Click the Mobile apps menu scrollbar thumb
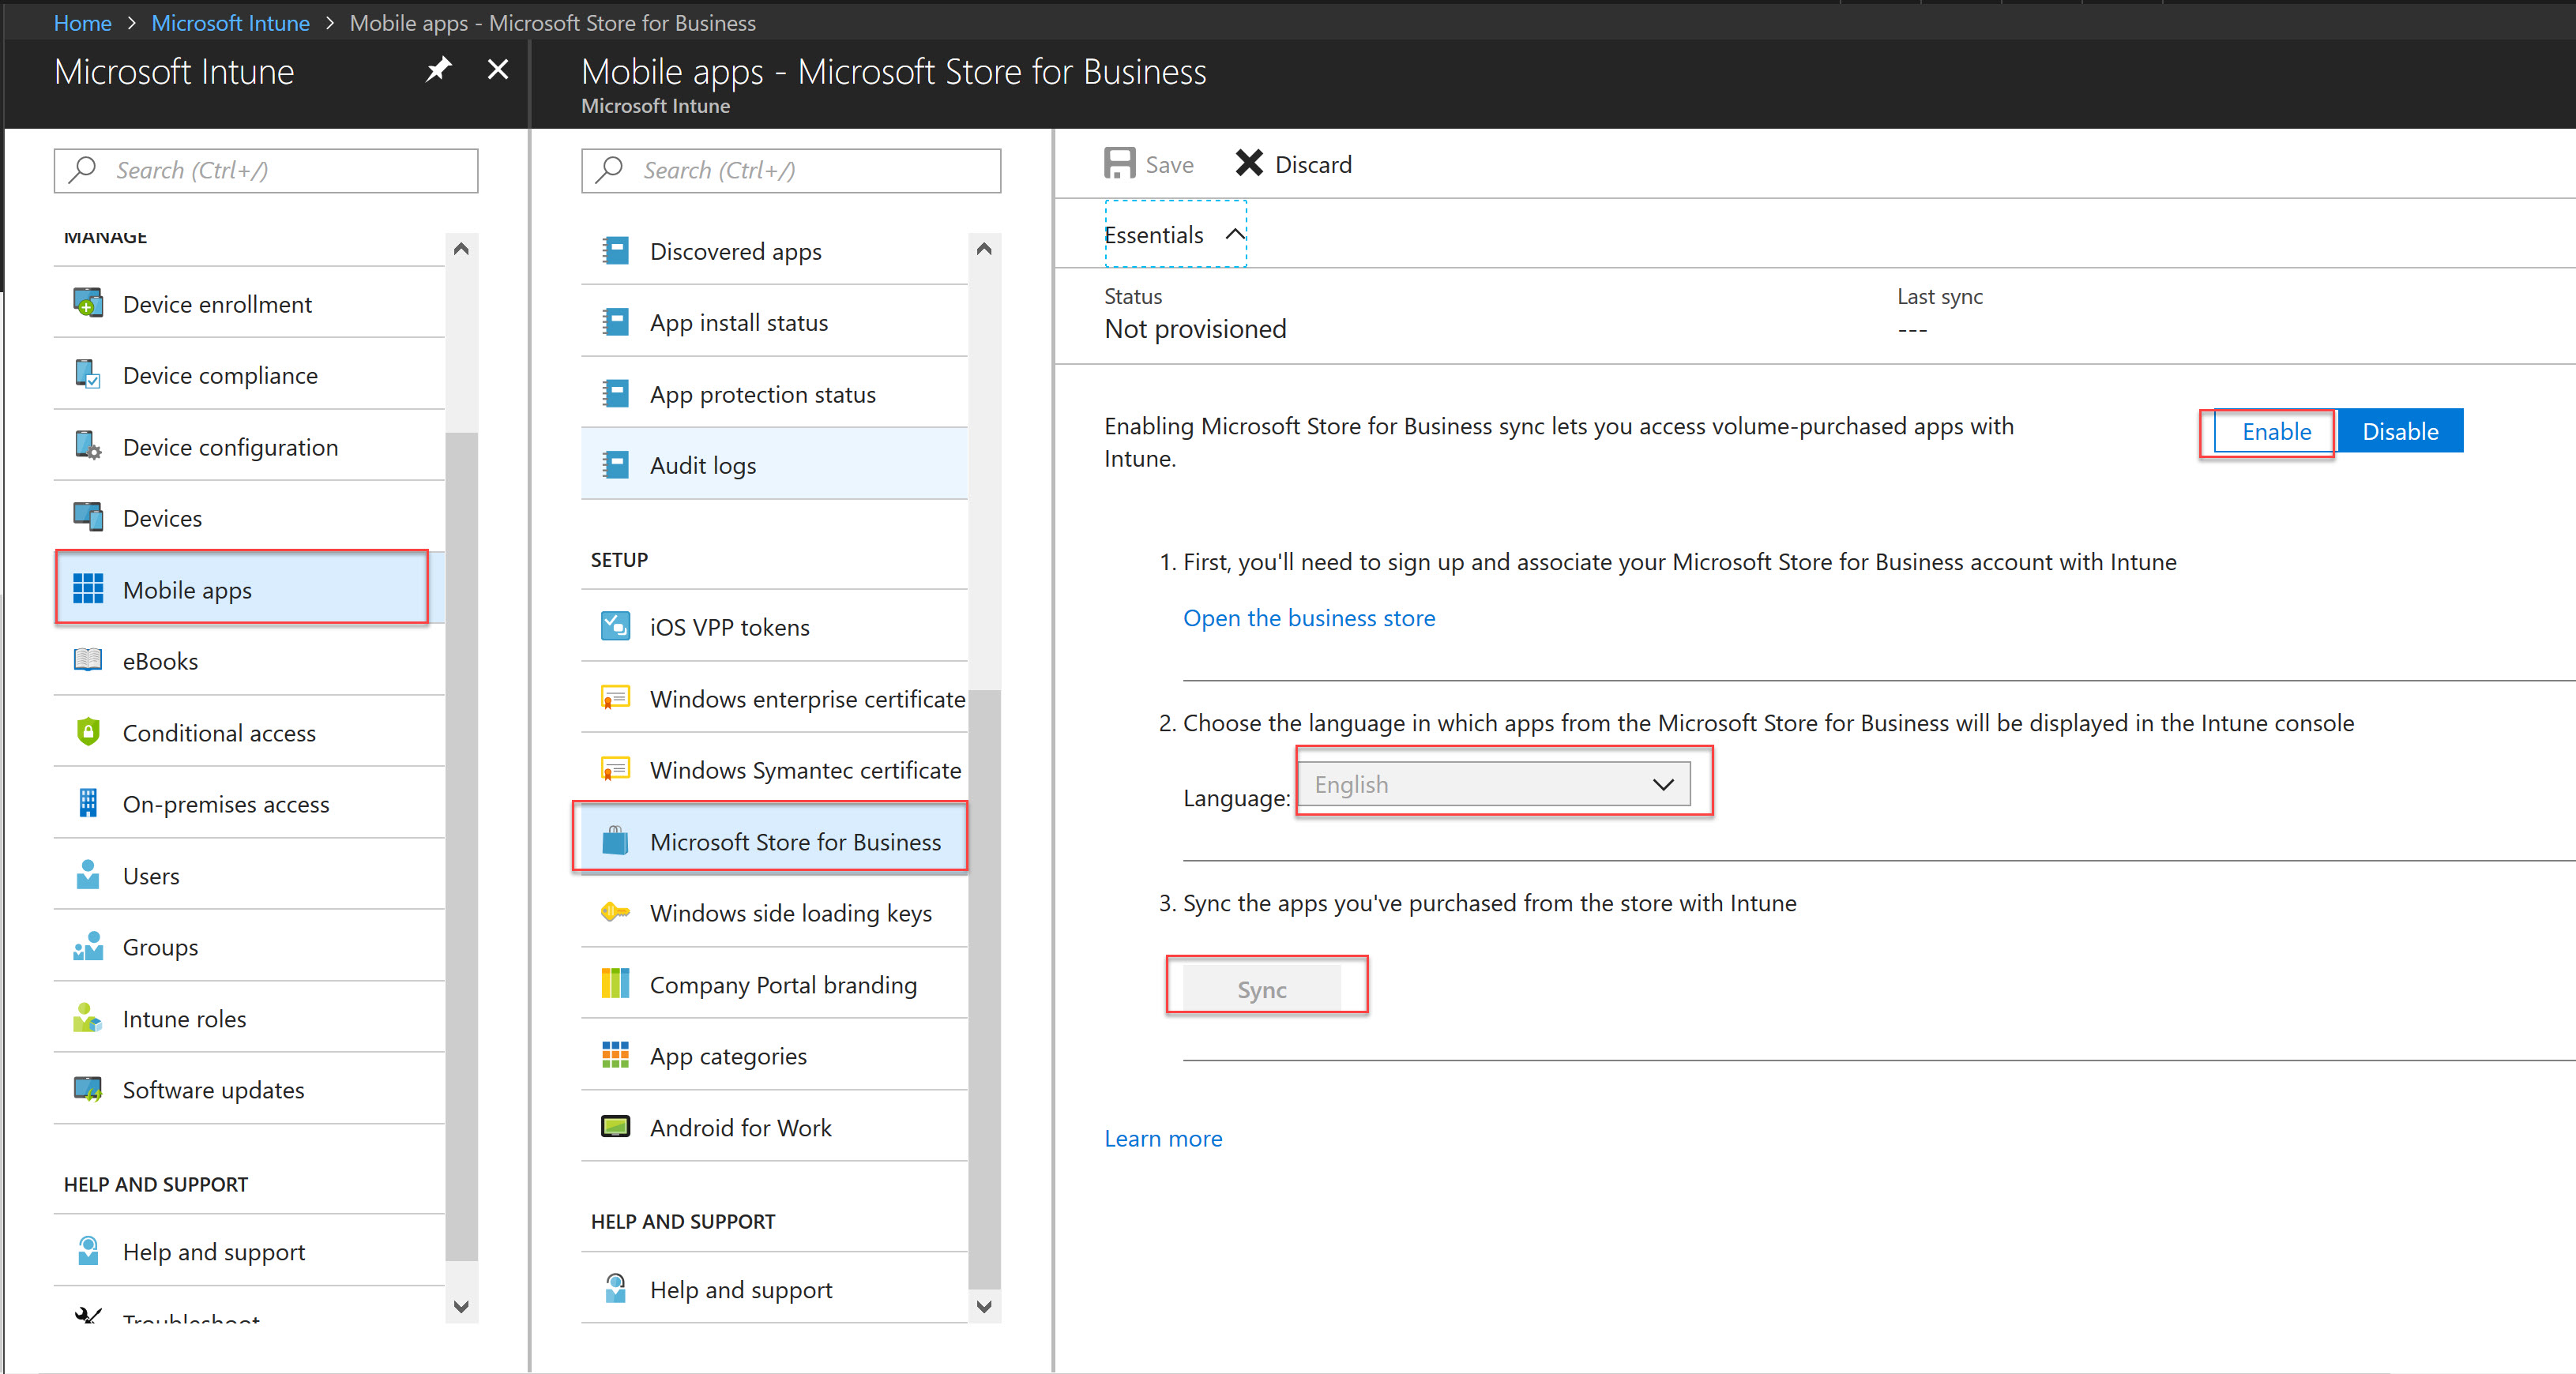Viewport: 2576px width, 1374px height. 984,989
